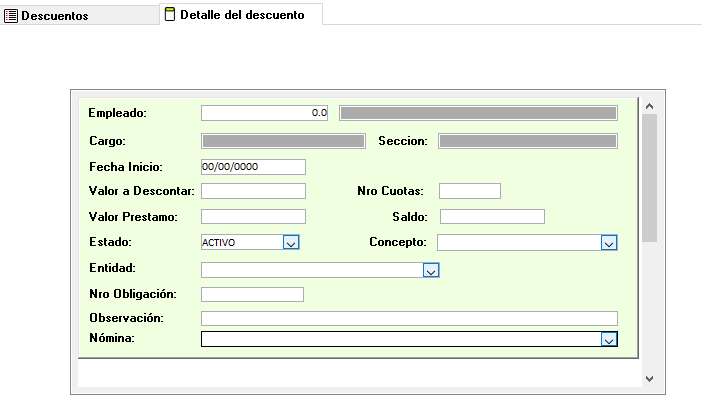Select the Detalle del descuento tab
Screen dimensions: 702x413
point(241,15)
